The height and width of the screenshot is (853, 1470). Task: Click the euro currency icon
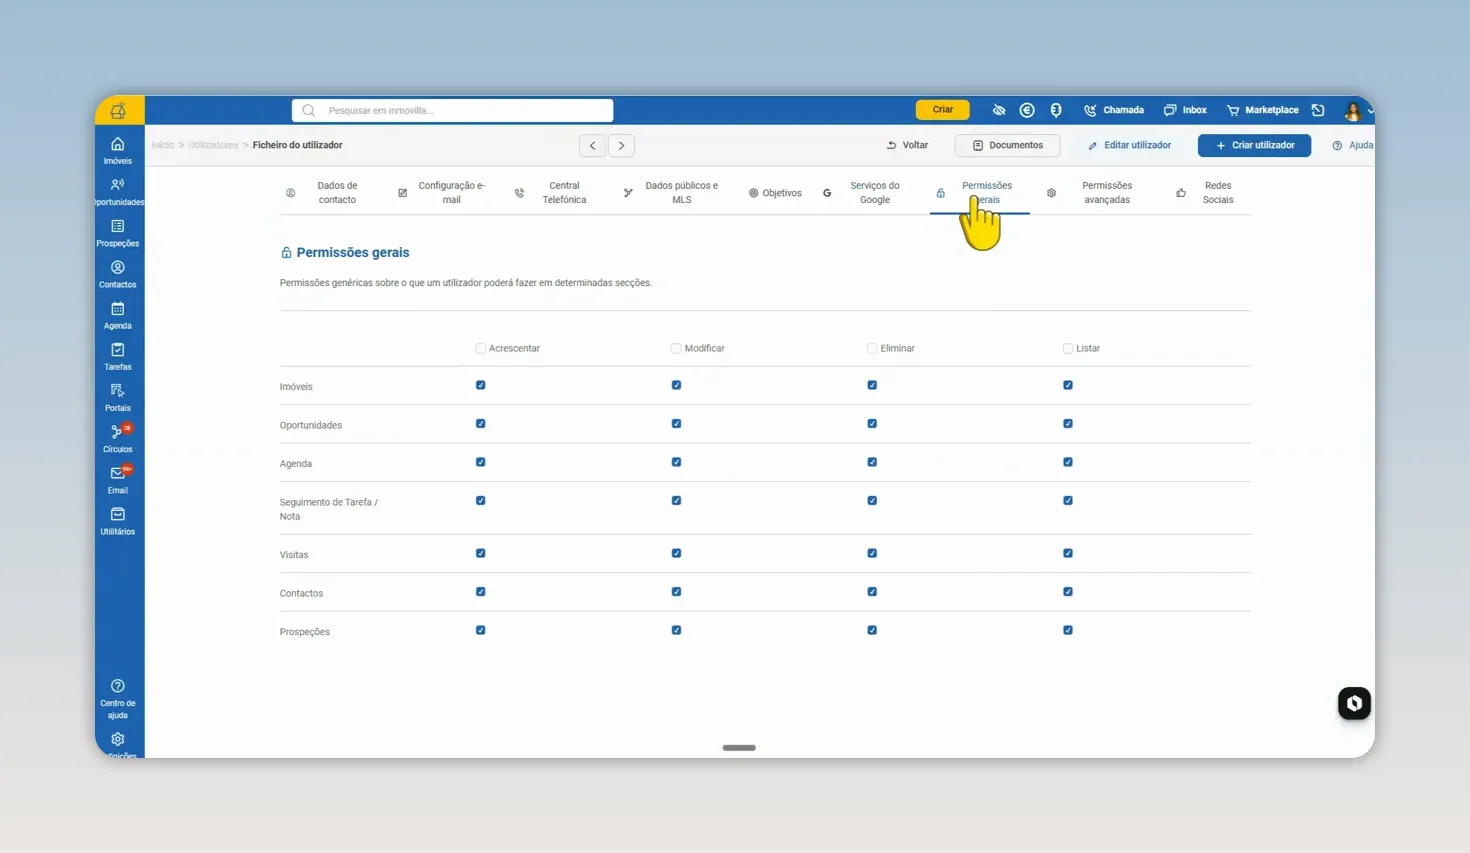[1027, 110]
